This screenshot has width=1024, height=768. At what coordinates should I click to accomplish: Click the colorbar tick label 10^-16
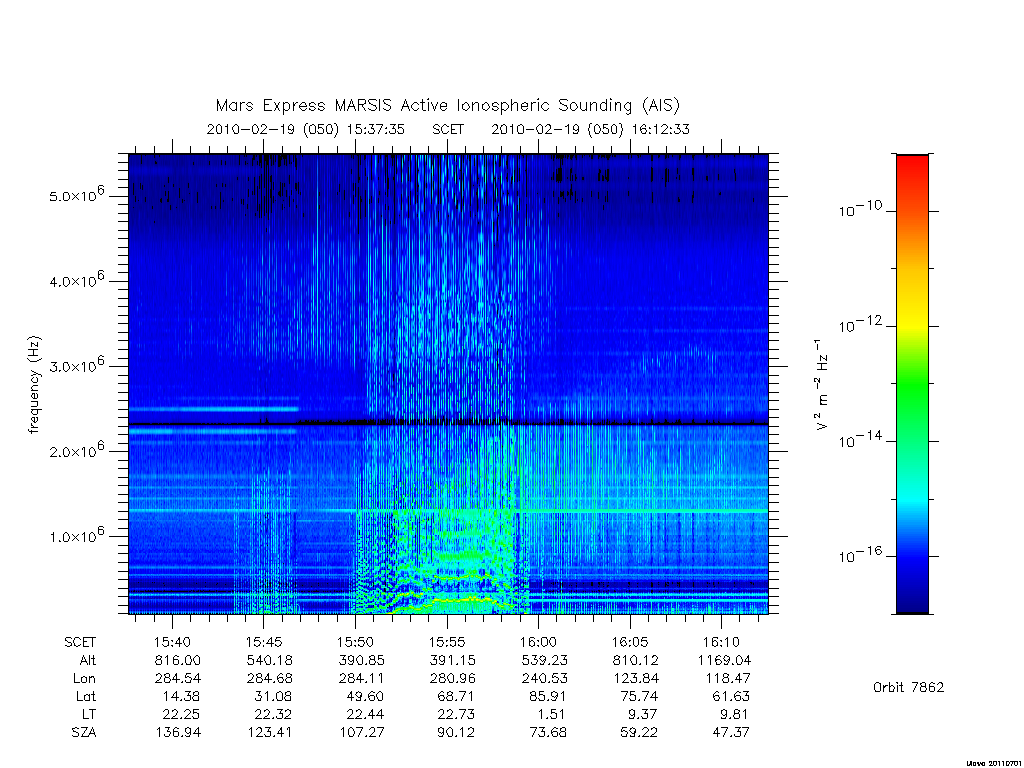[860, 555]
